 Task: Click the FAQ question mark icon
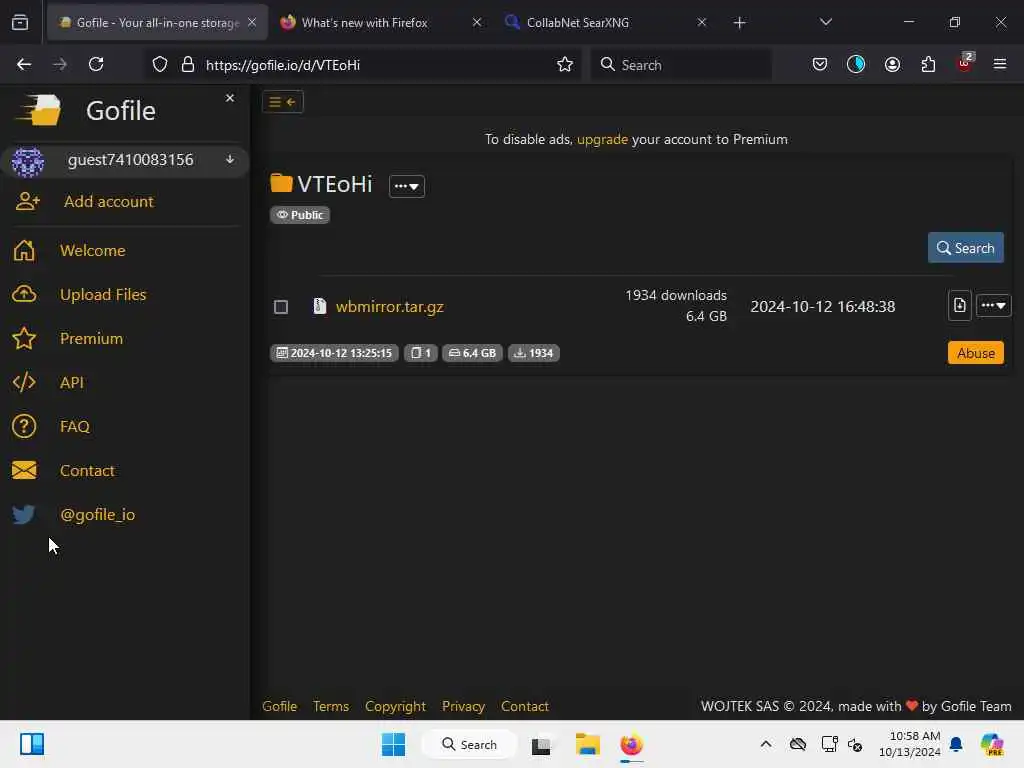(x=24, y=426)
